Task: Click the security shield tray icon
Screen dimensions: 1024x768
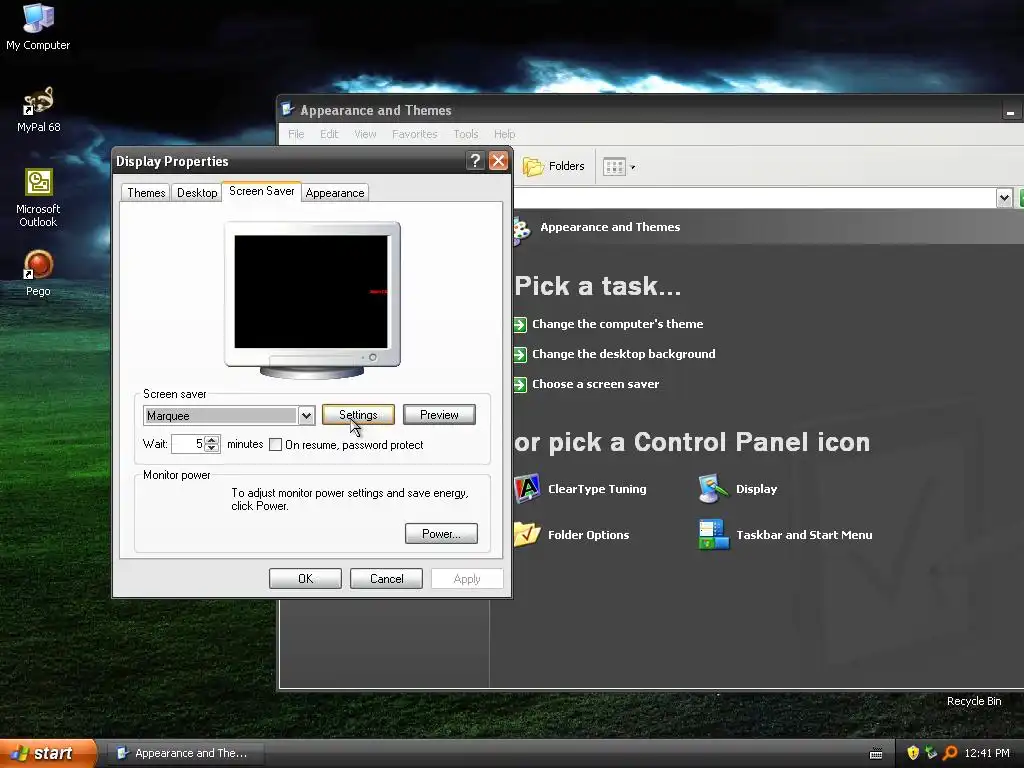Action: (913, 753)
